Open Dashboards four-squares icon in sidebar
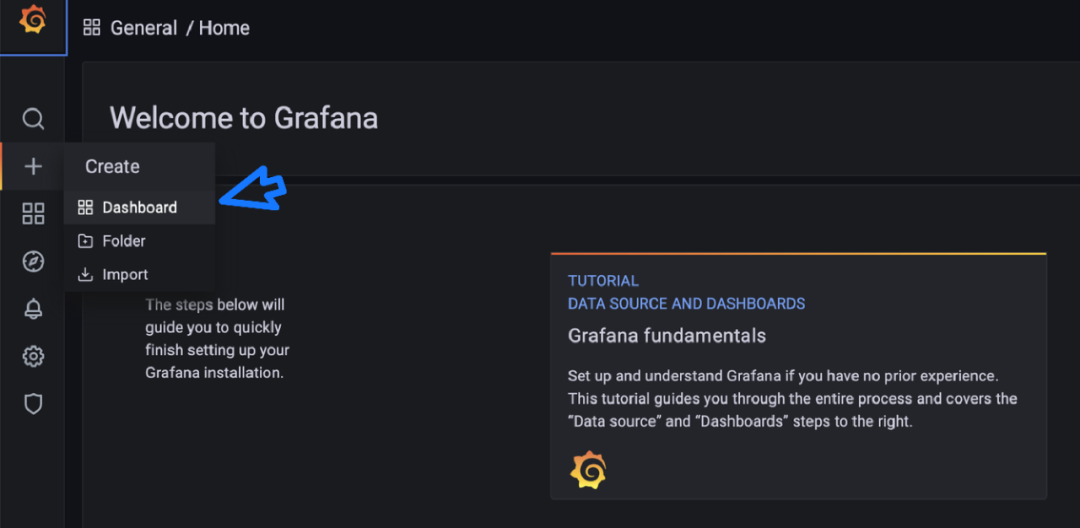This screenshot has height=528, width=1080. [x=33, y=213]
